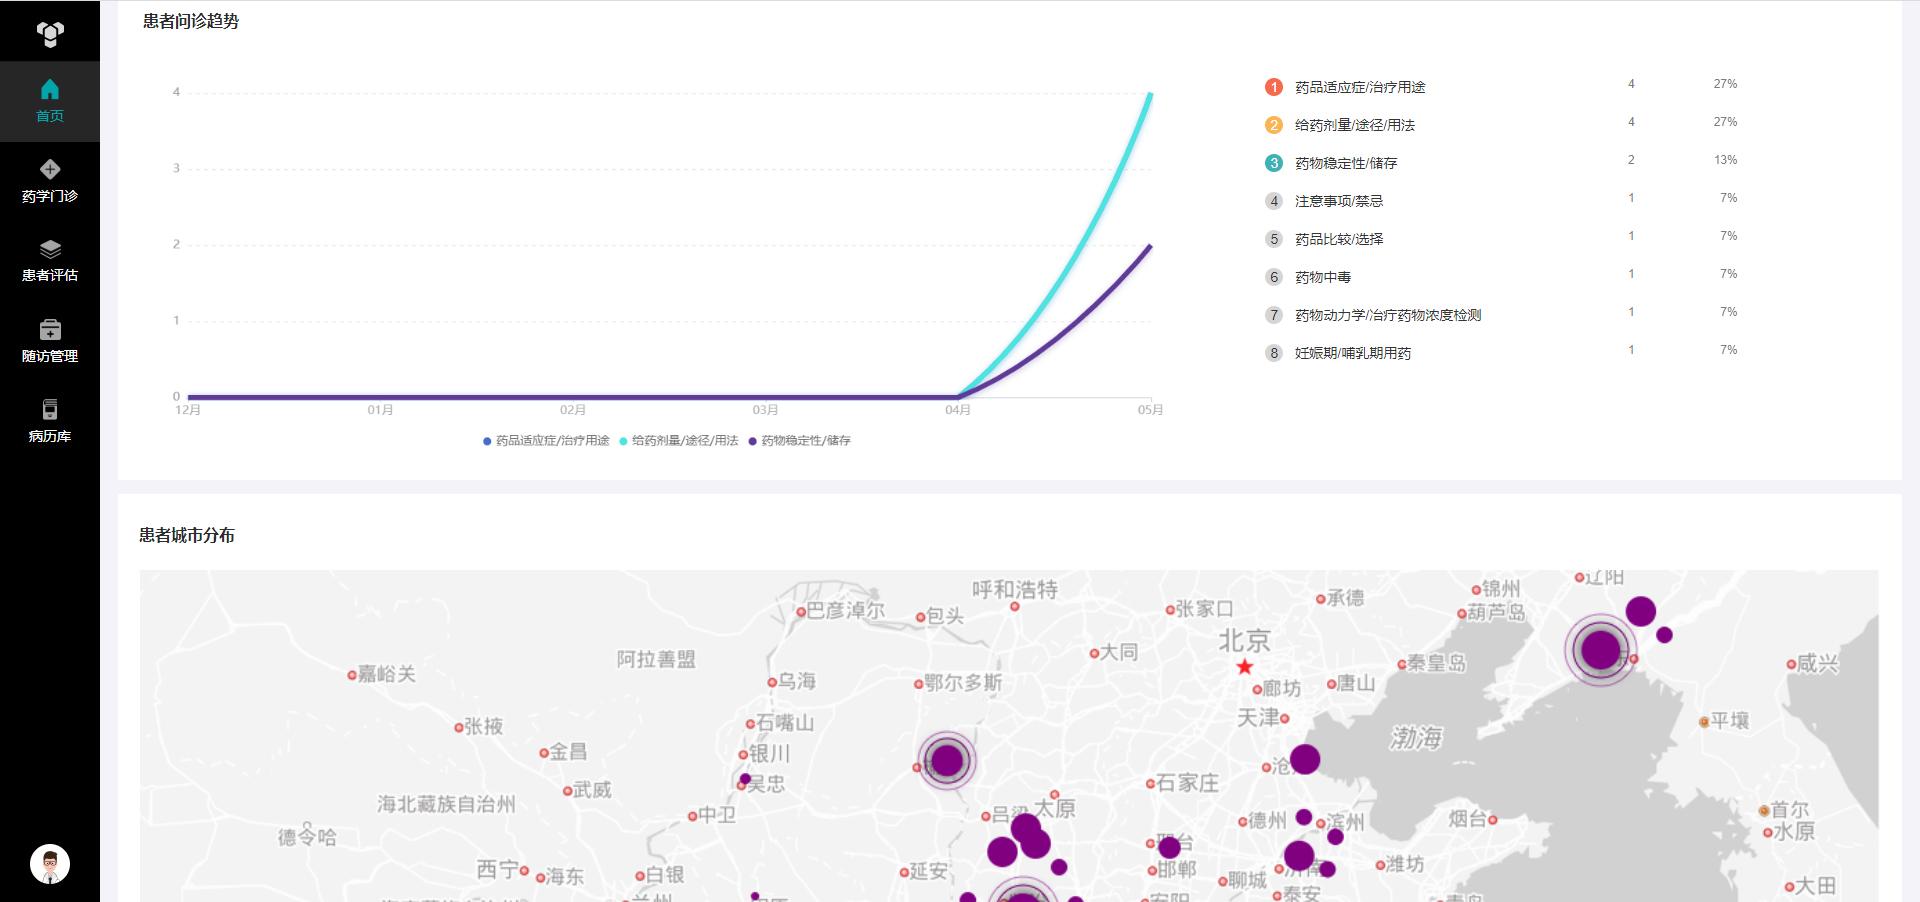Viewport: 1920px width, 902px height.
Task: Open the 患者评估 section
Action: [50, 261]
